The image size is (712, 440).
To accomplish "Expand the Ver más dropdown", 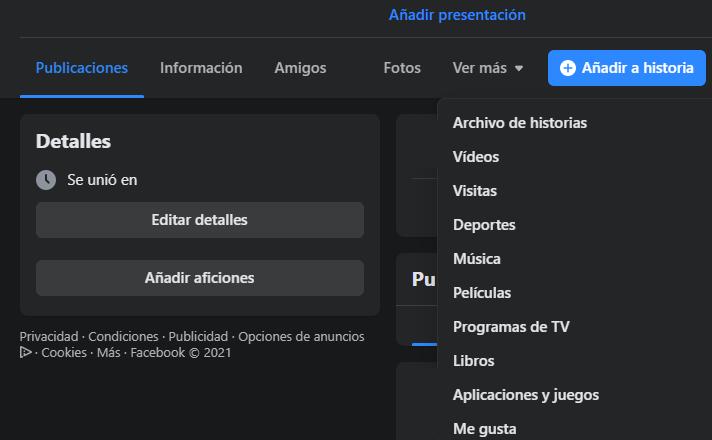I will coord(488,68).
